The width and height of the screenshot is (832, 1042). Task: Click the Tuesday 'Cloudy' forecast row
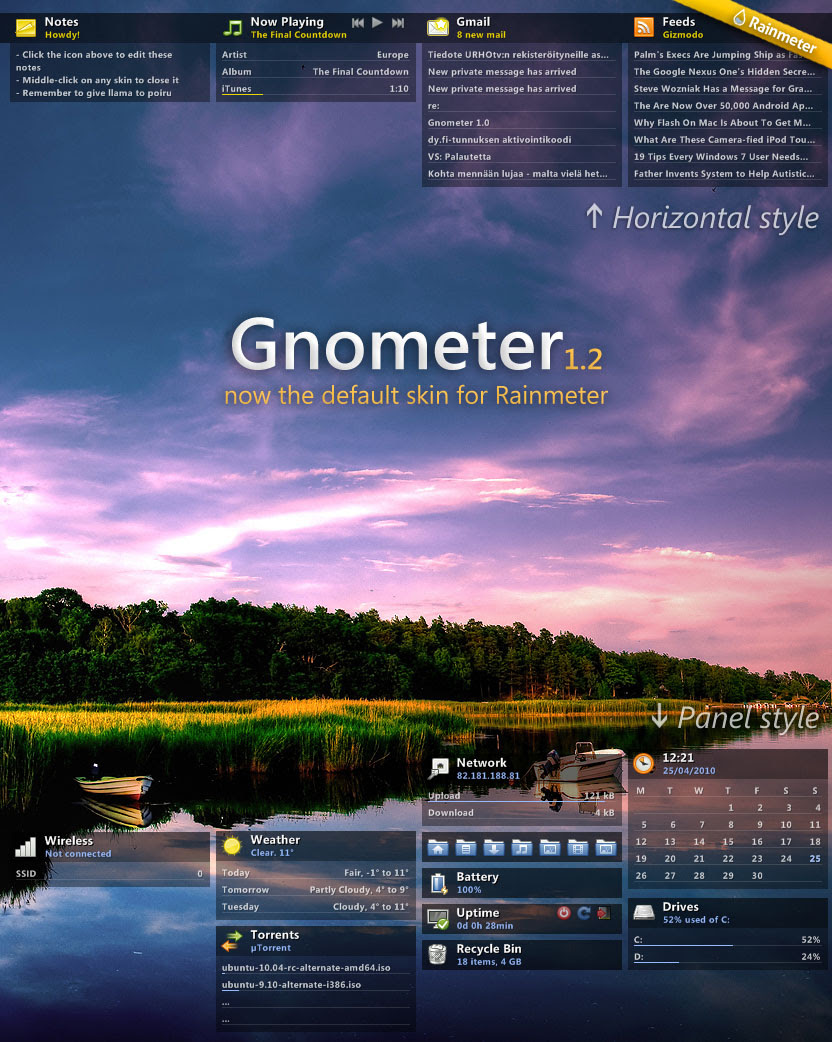315,906
